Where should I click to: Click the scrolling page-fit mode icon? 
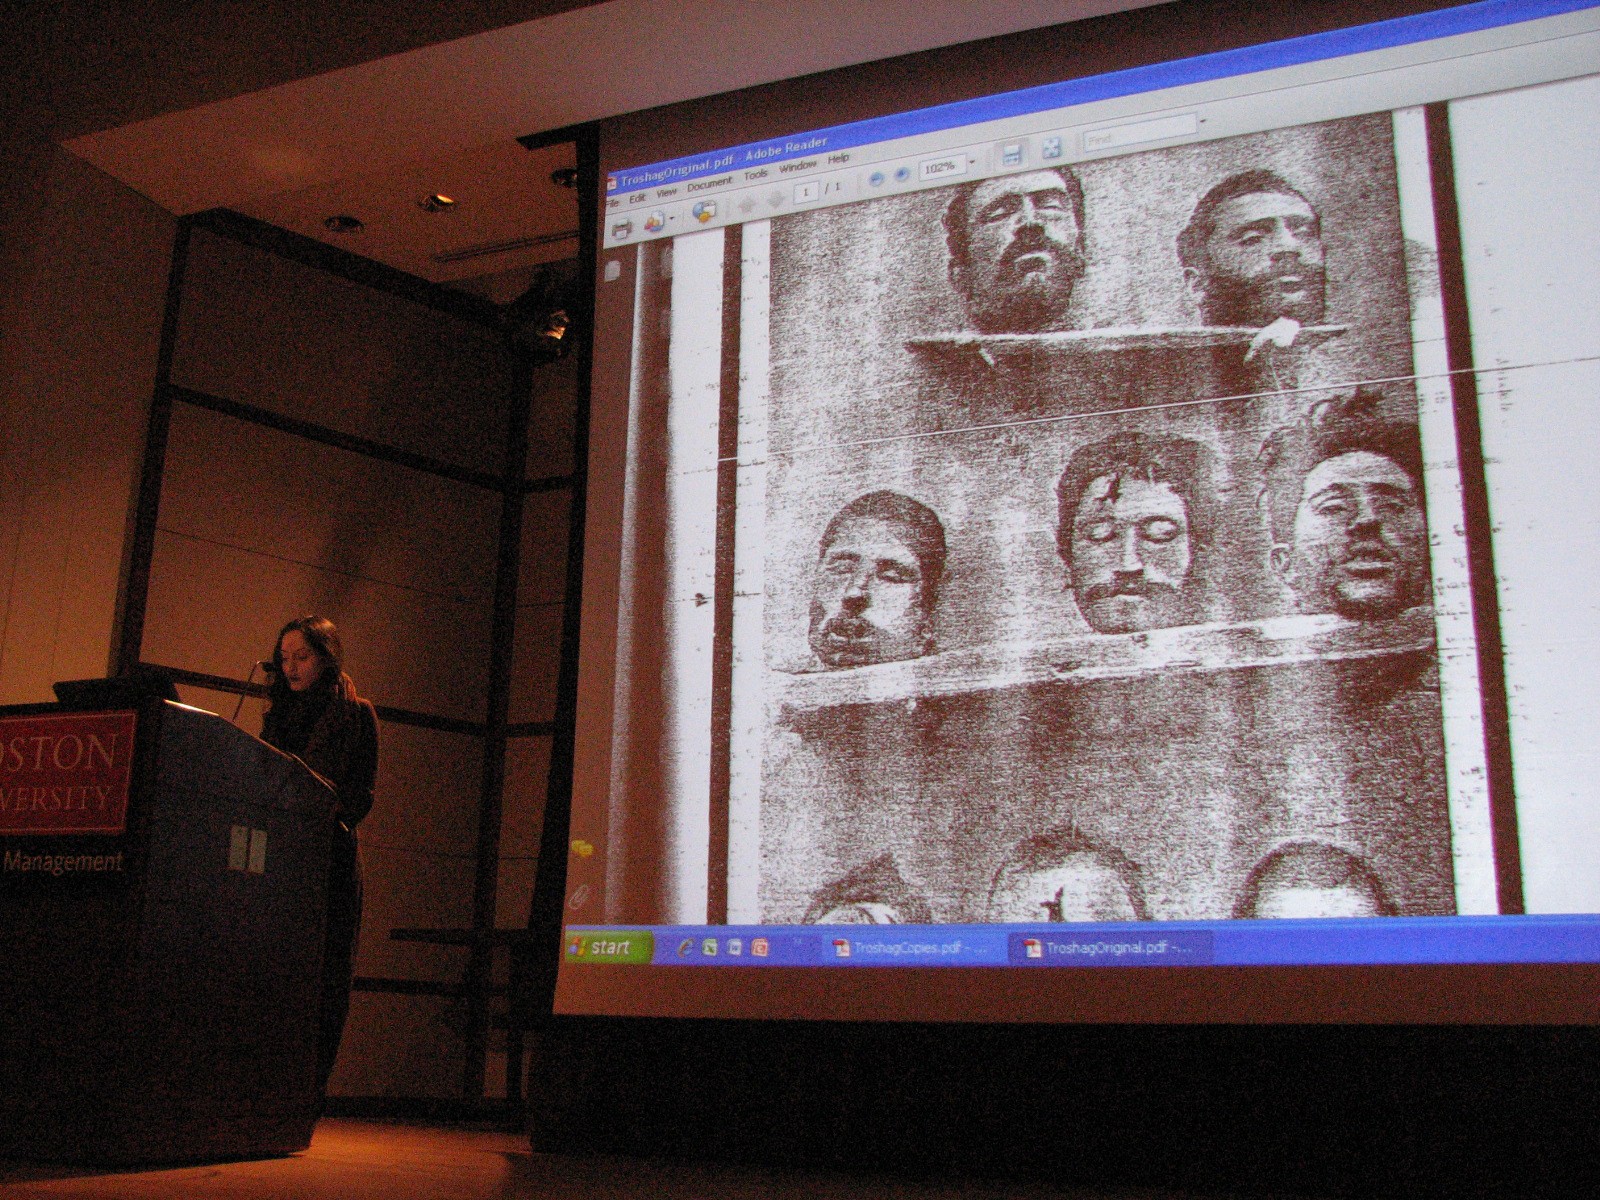click(1011, 154)
